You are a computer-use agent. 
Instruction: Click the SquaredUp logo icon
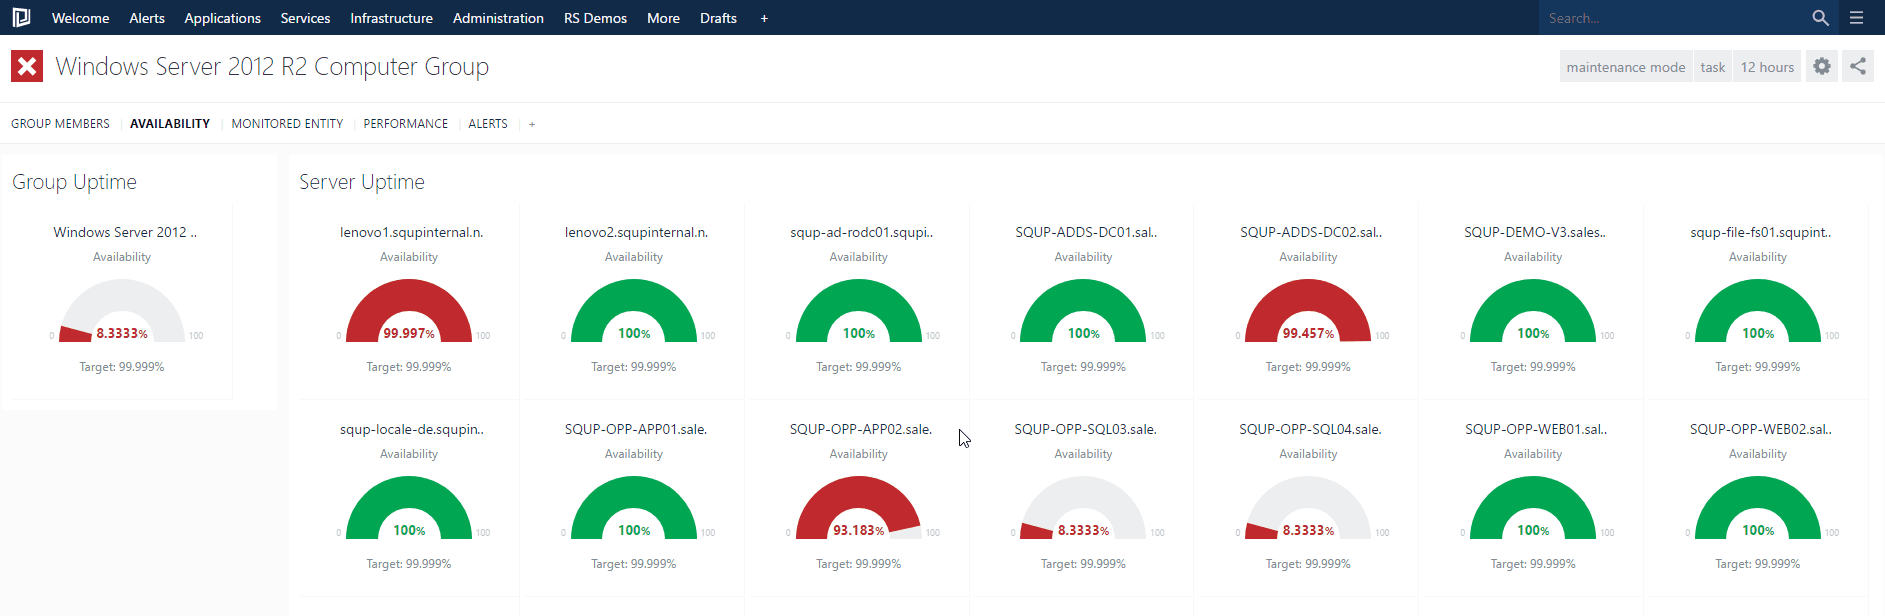[21, 18]
